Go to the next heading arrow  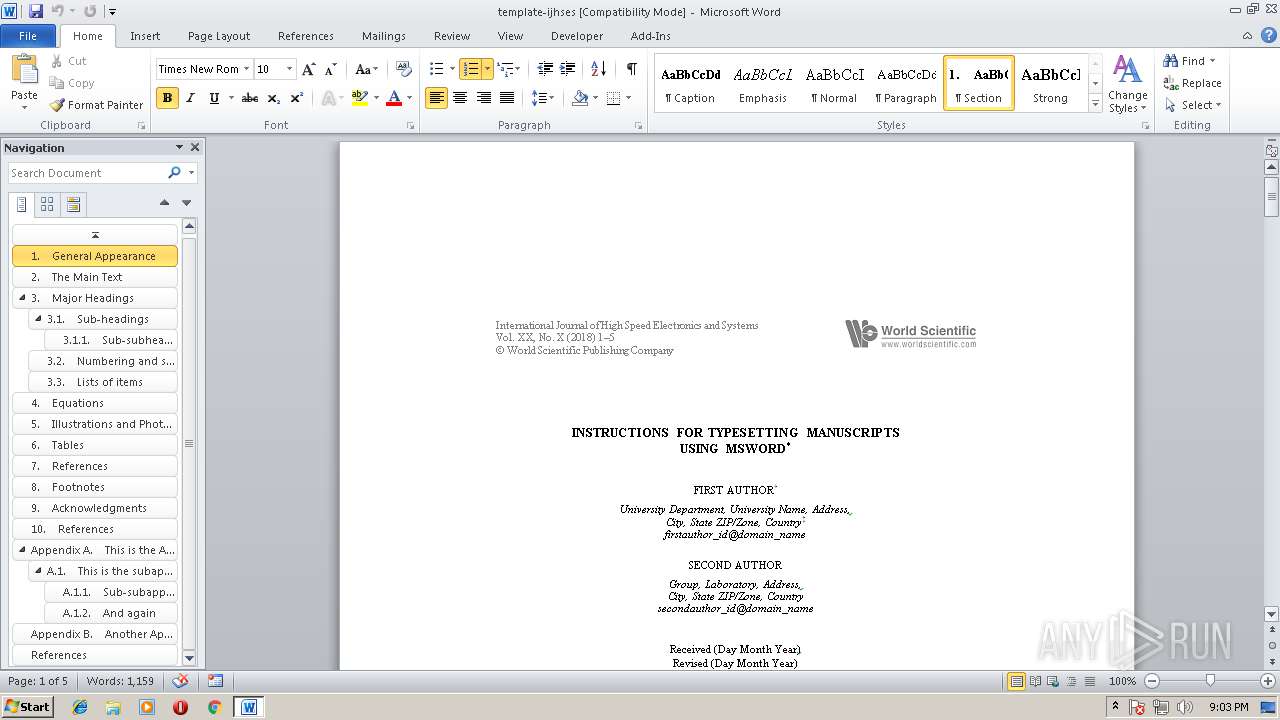(x=186, y=203)
